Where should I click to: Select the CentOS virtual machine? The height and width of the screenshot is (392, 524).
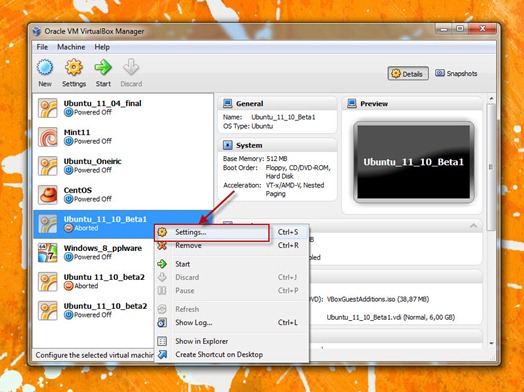(123, 194)
